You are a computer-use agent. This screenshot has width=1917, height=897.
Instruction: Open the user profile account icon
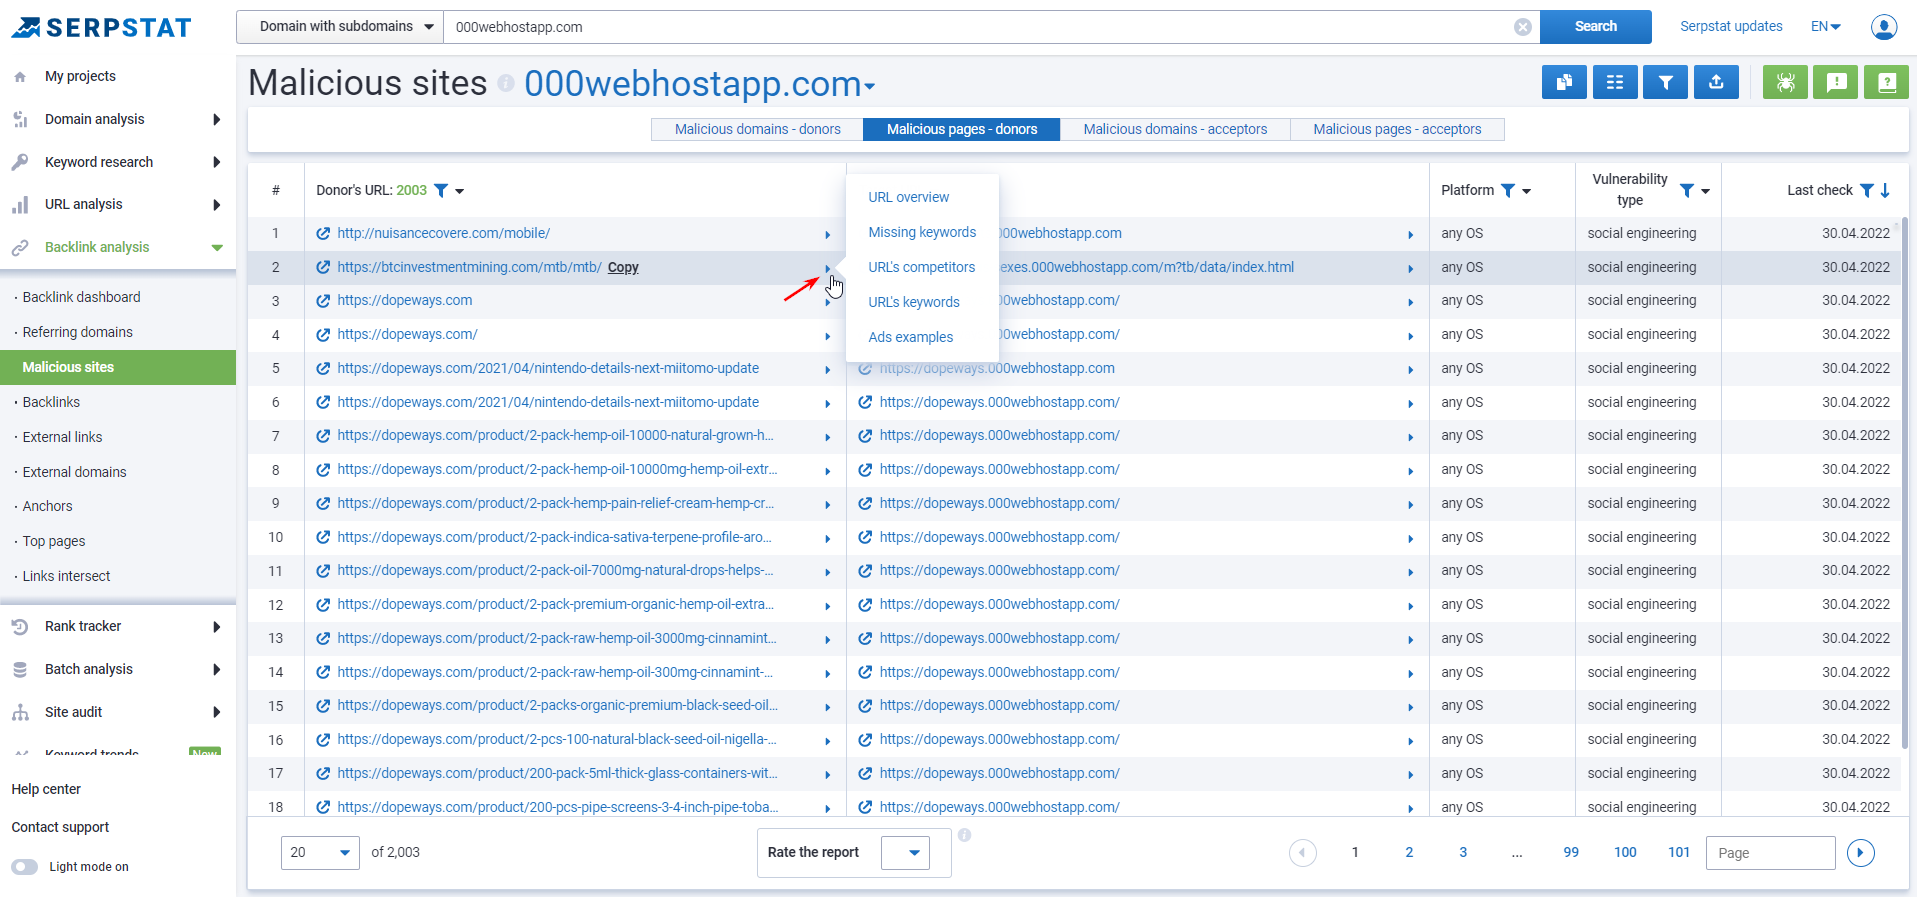(x=1883, y=27)
